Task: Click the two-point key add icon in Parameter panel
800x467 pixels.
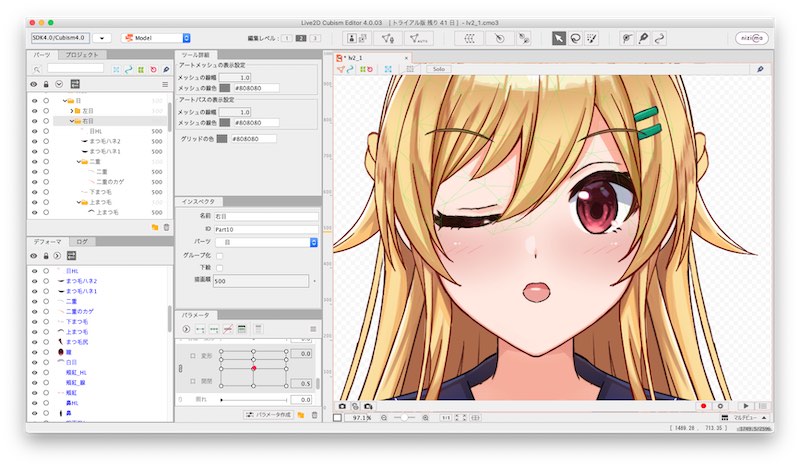Action: tap(200, 329)
